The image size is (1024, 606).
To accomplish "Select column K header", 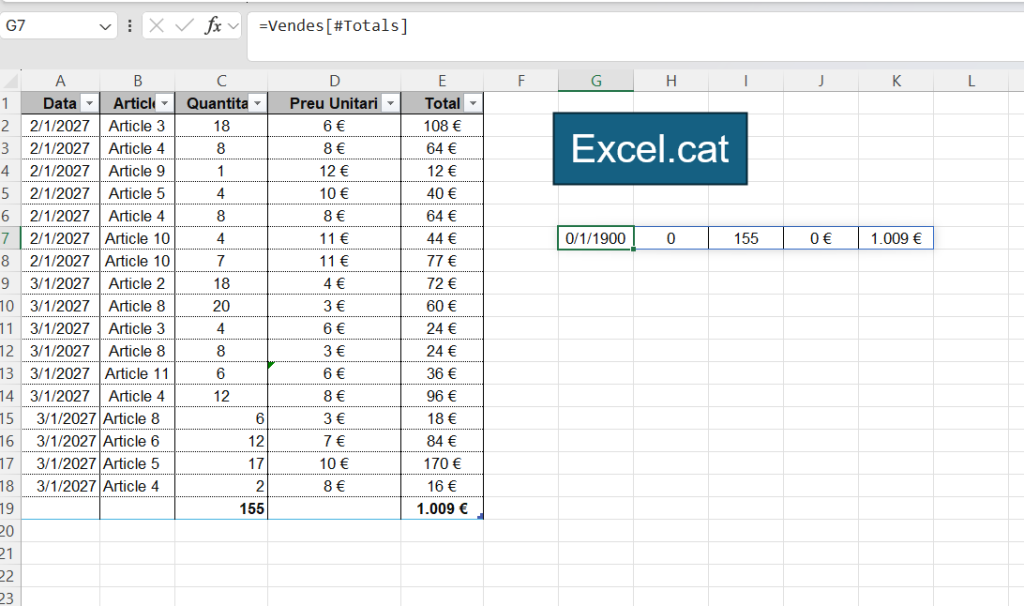I will (x=896, y=81).
